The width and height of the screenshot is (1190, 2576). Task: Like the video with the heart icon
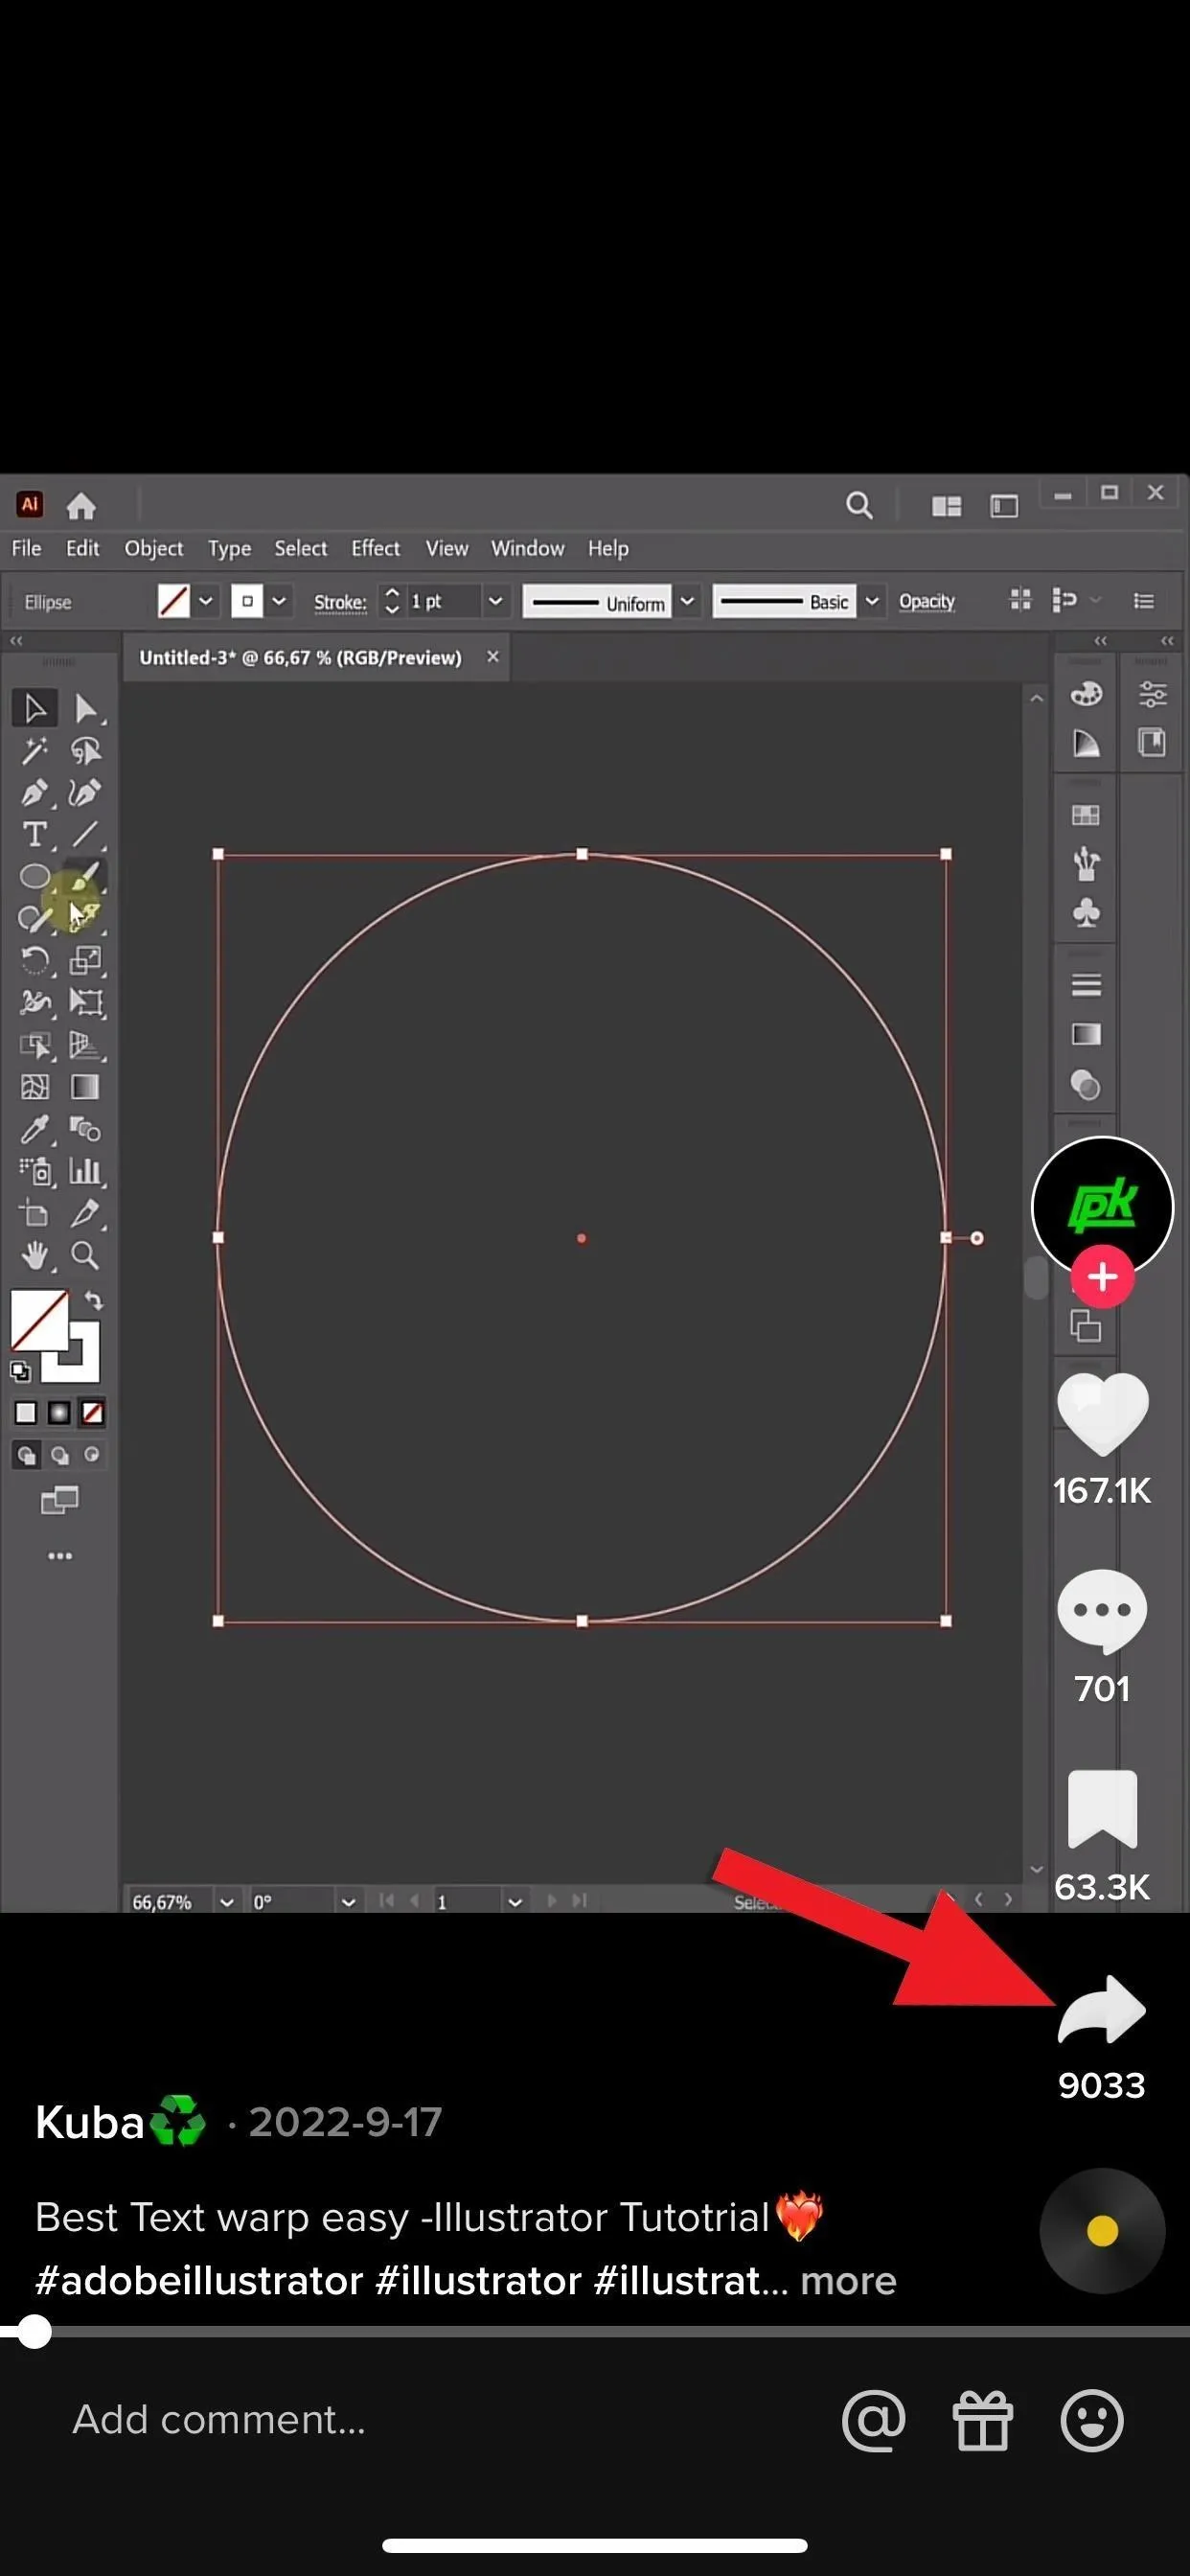(x=1102, y=1413)
